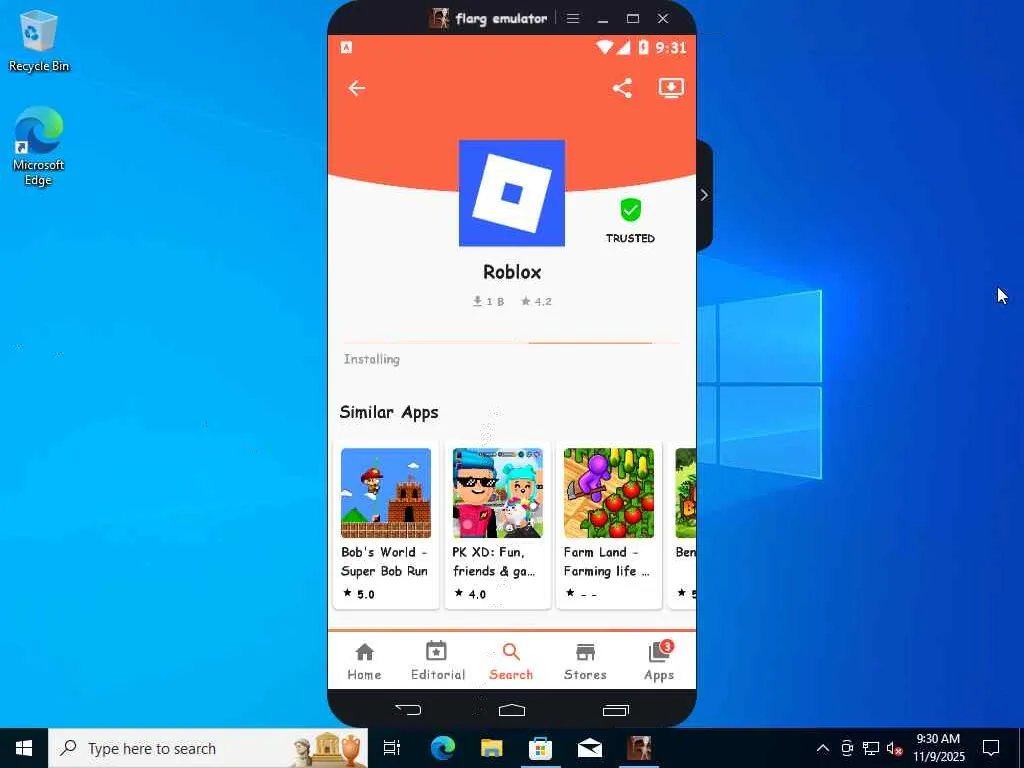
Task: Click the flarg emulator taskbar icon
Action: [x=639, y=748]
